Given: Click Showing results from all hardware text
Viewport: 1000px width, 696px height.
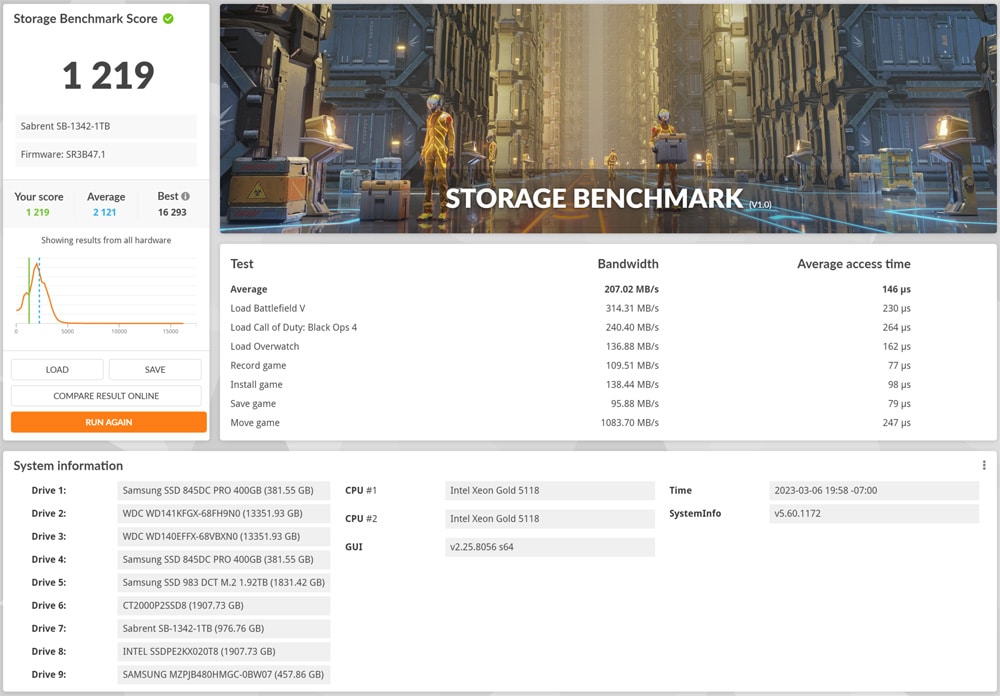Looking at the screenshot, I should 106,241.
